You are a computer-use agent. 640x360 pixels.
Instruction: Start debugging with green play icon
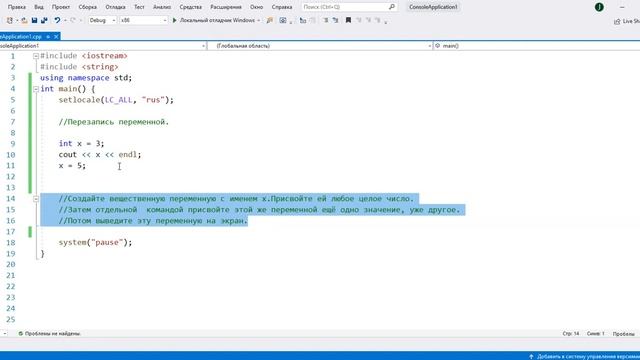pos(174,20)
